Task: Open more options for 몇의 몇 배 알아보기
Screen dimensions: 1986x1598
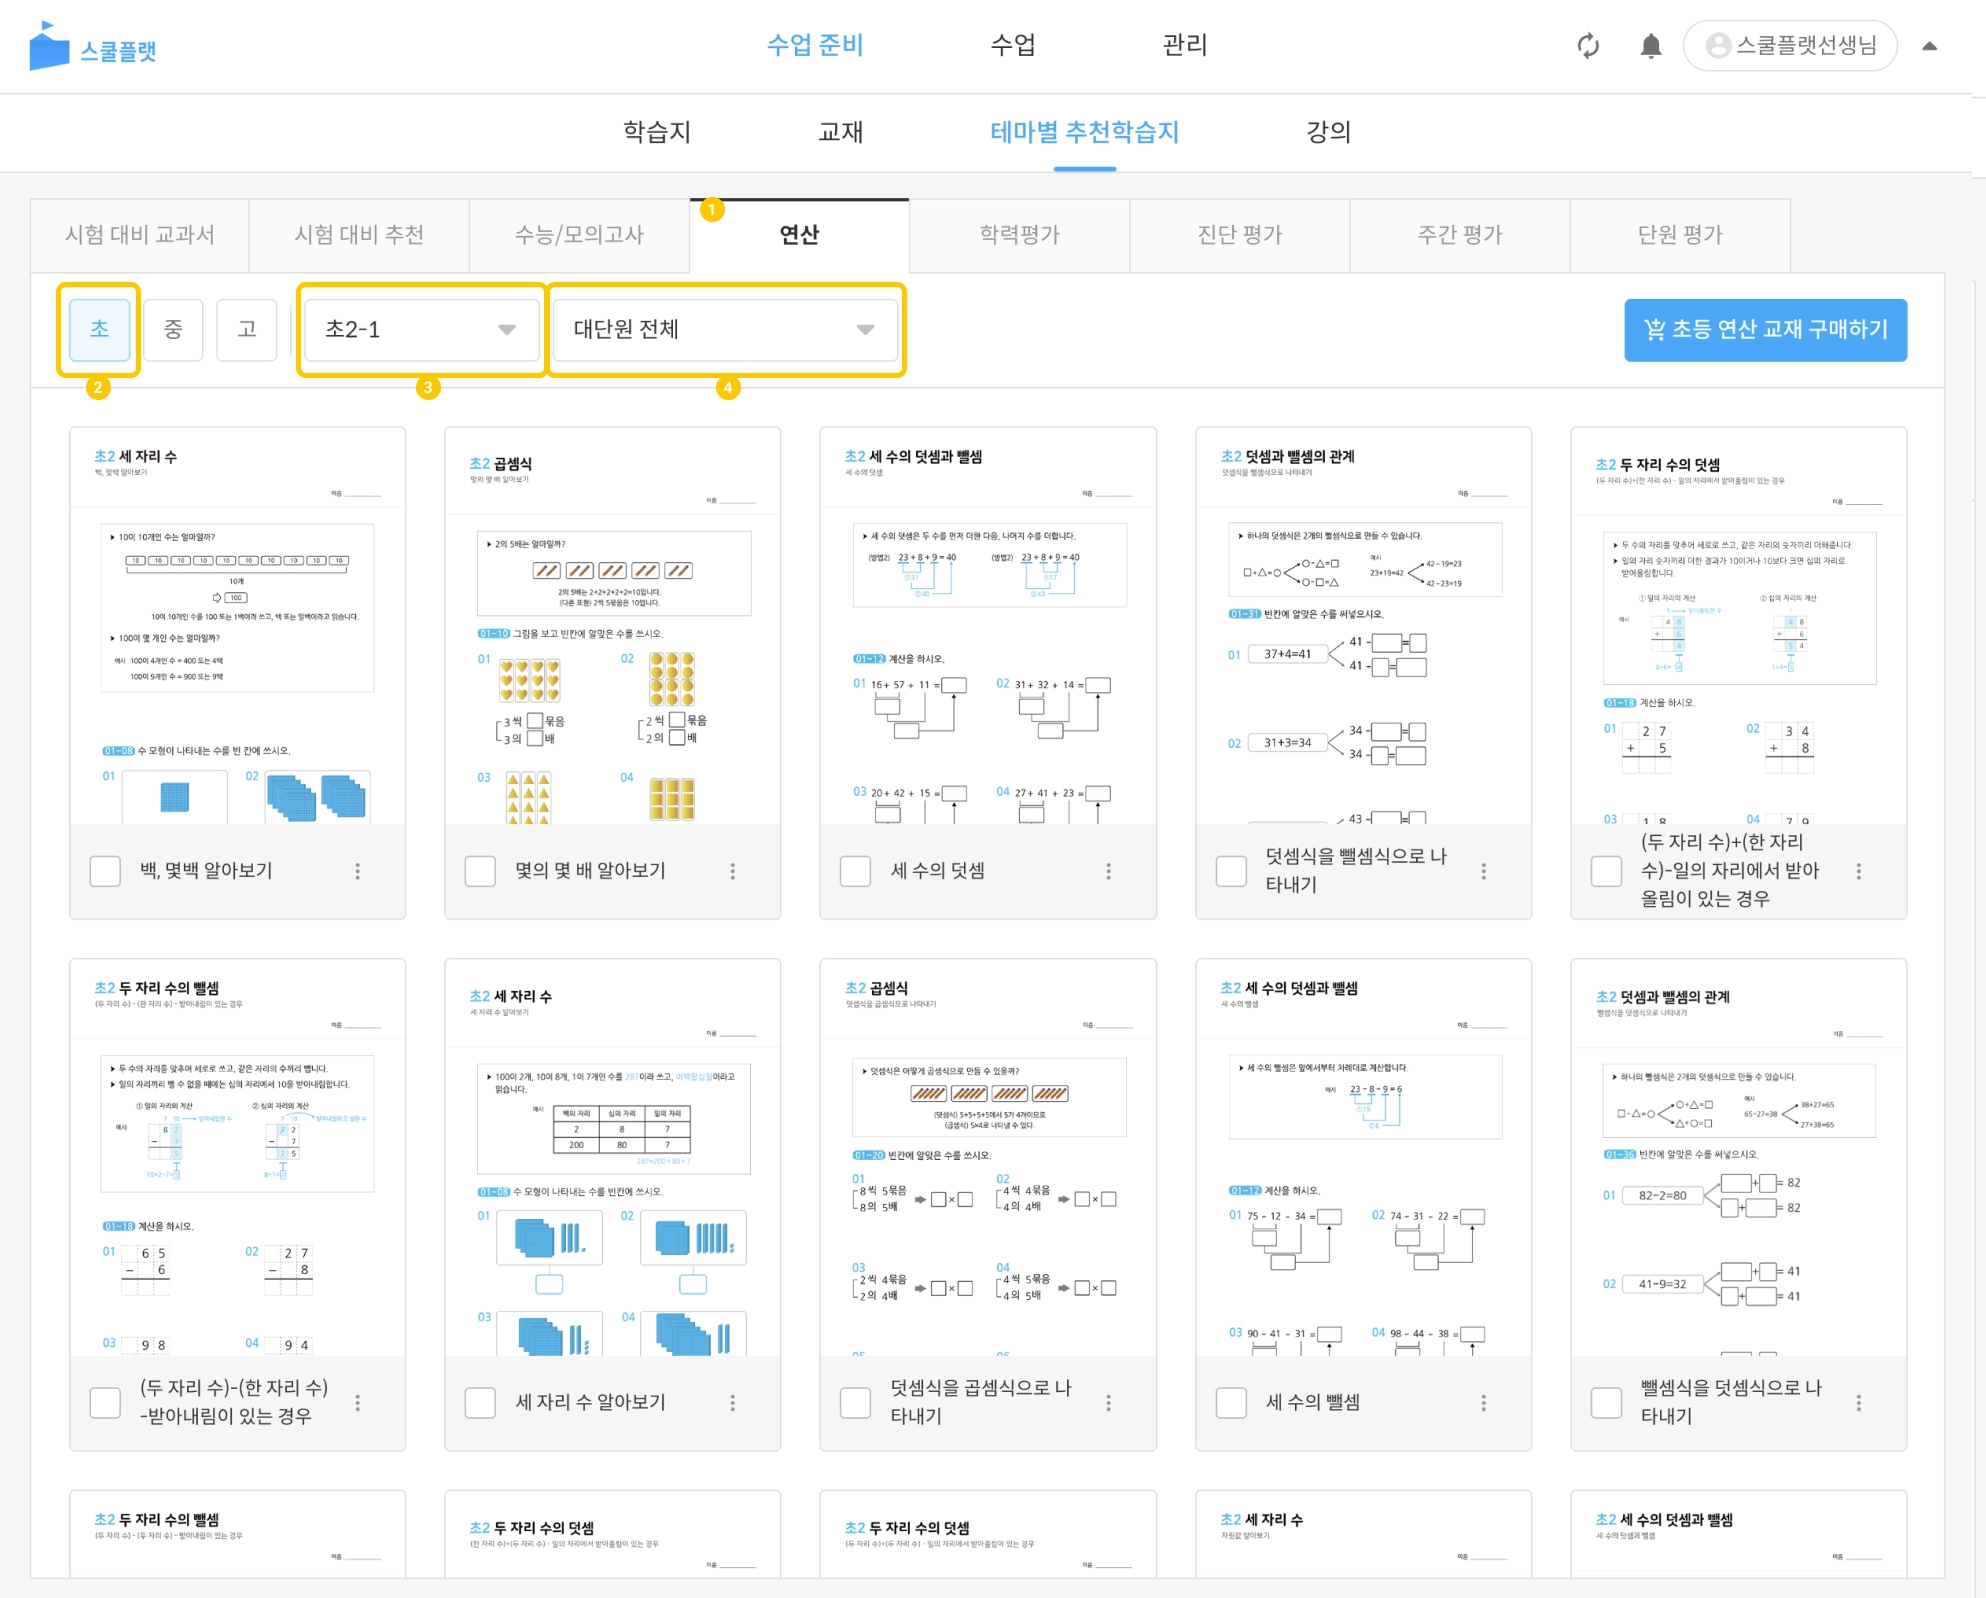Action: click(x=732, y=871)
